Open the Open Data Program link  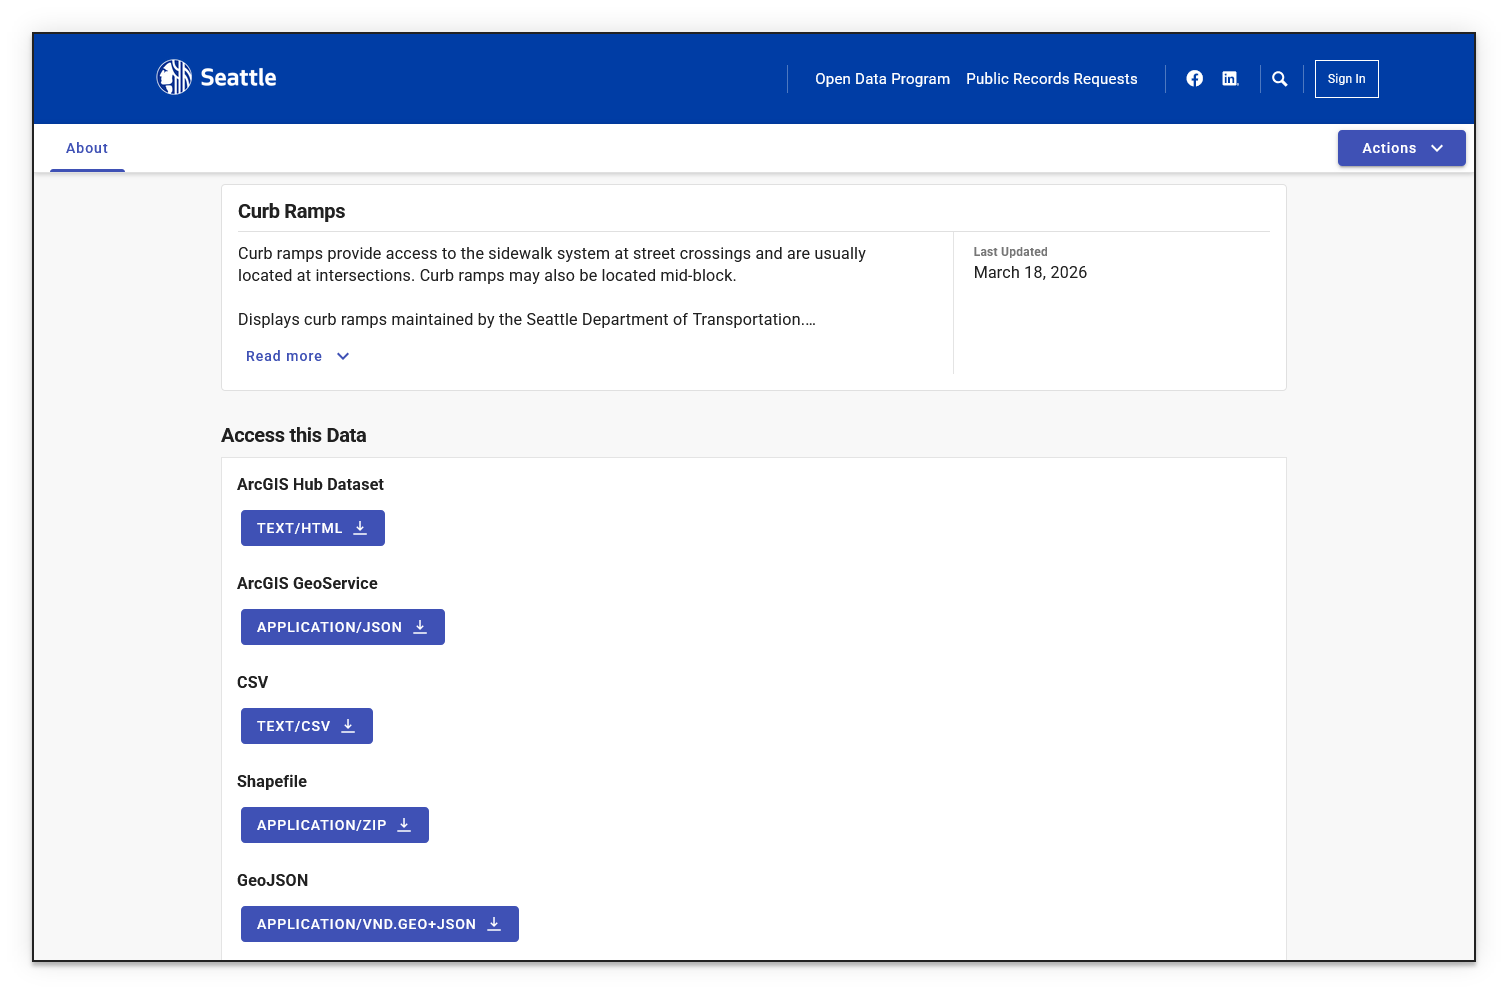[x=882, y=79]
